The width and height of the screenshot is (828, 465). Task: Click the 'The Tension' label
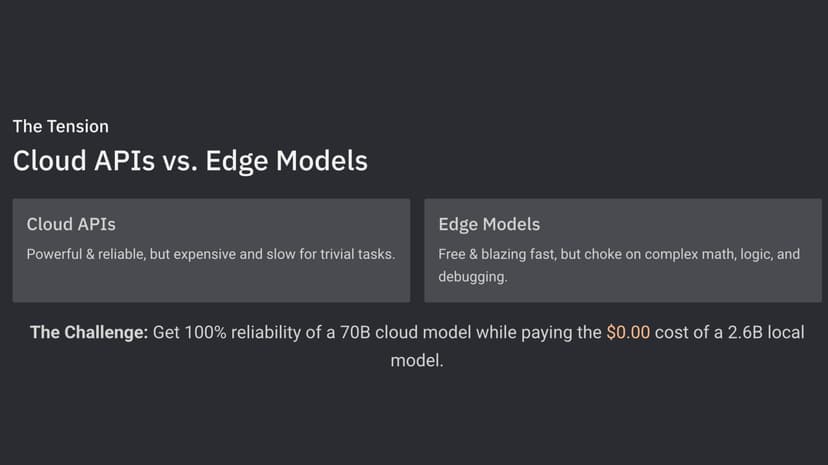click(x=61, y=127)
